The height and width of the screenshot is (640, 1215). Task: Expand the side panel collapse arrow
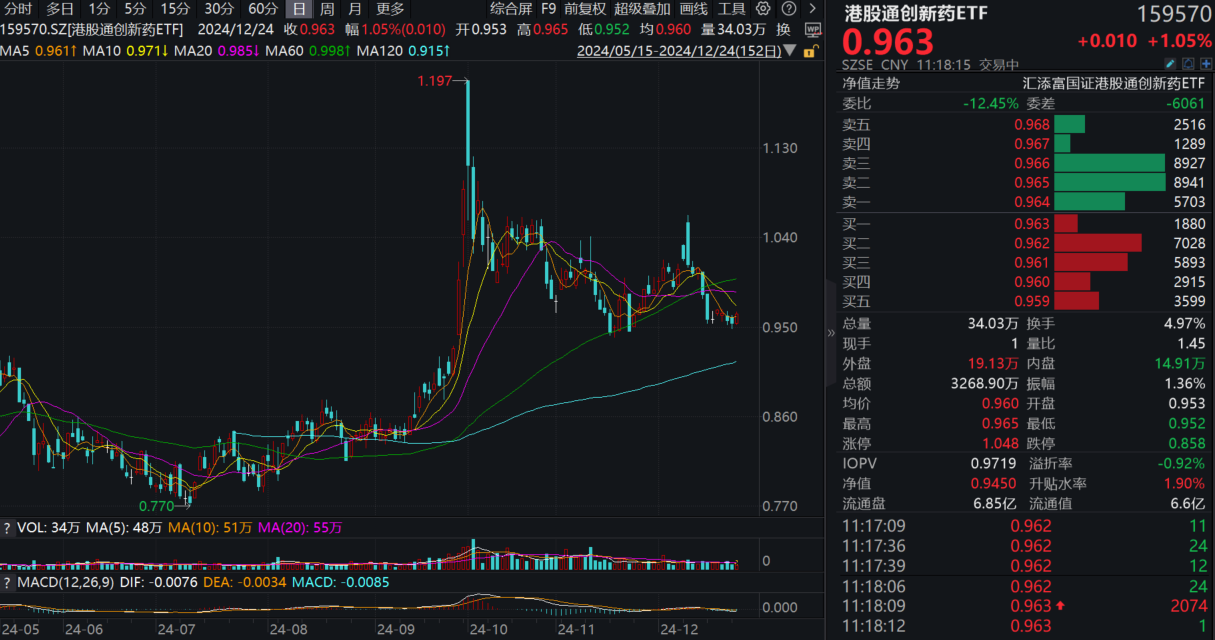pyautogui.click(x=830, y=333)
